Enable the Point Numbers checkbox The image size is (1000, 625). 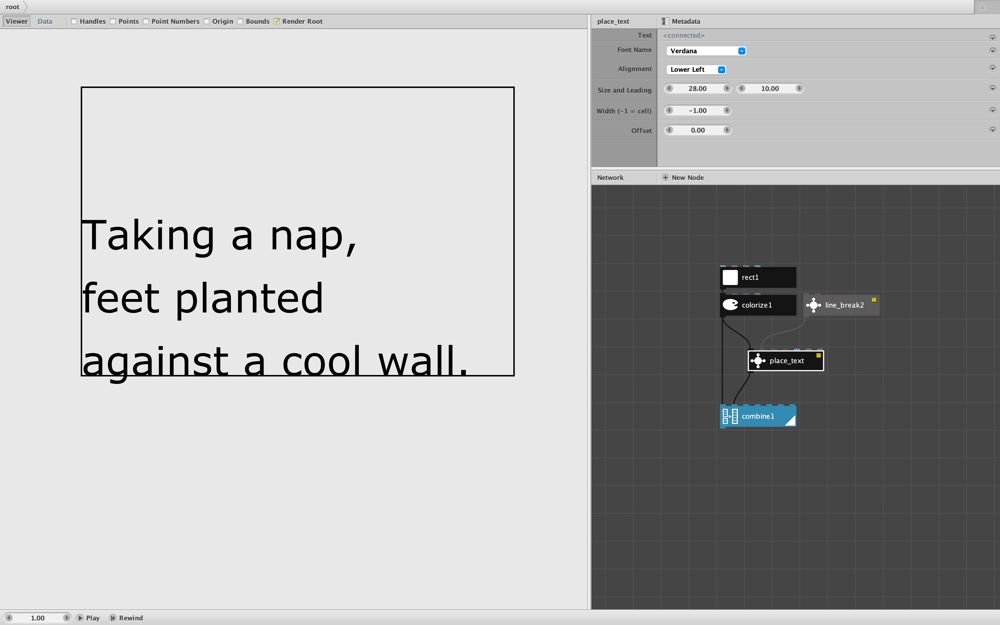pos(146,21)
